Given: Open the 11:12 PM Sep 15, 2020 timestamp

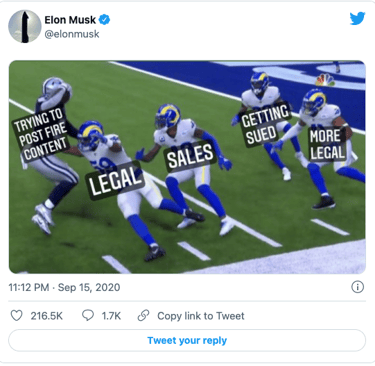Looking at the screenshot, I should 64,287.
